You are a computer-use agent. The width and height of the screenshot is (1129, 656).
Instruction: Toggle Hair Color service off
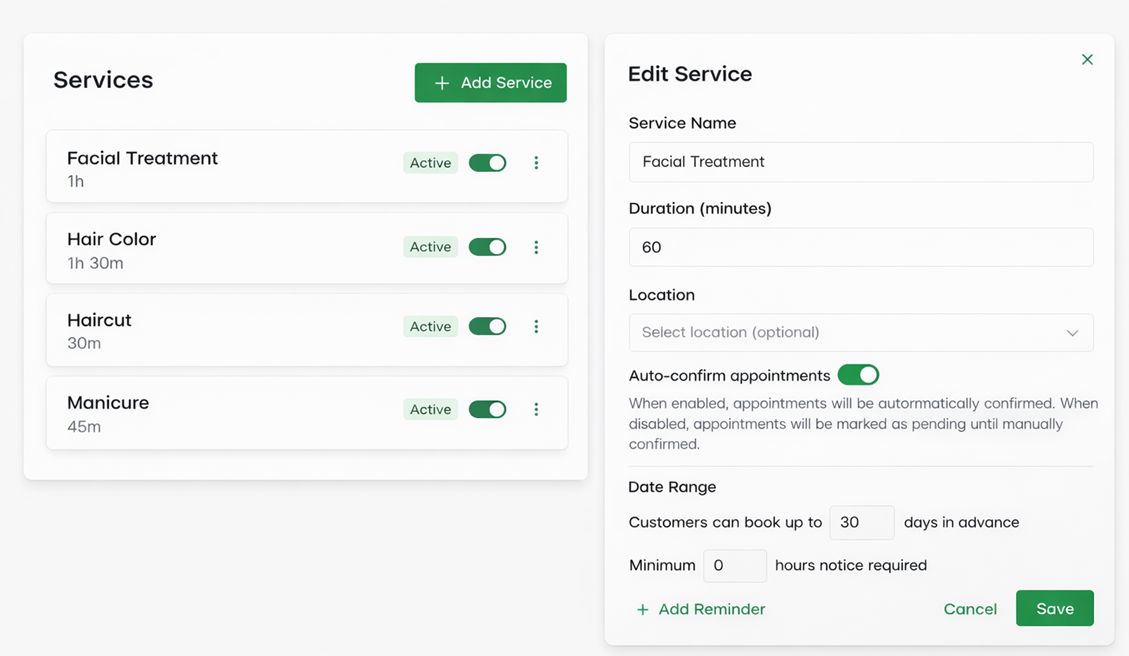pos(487,247)
